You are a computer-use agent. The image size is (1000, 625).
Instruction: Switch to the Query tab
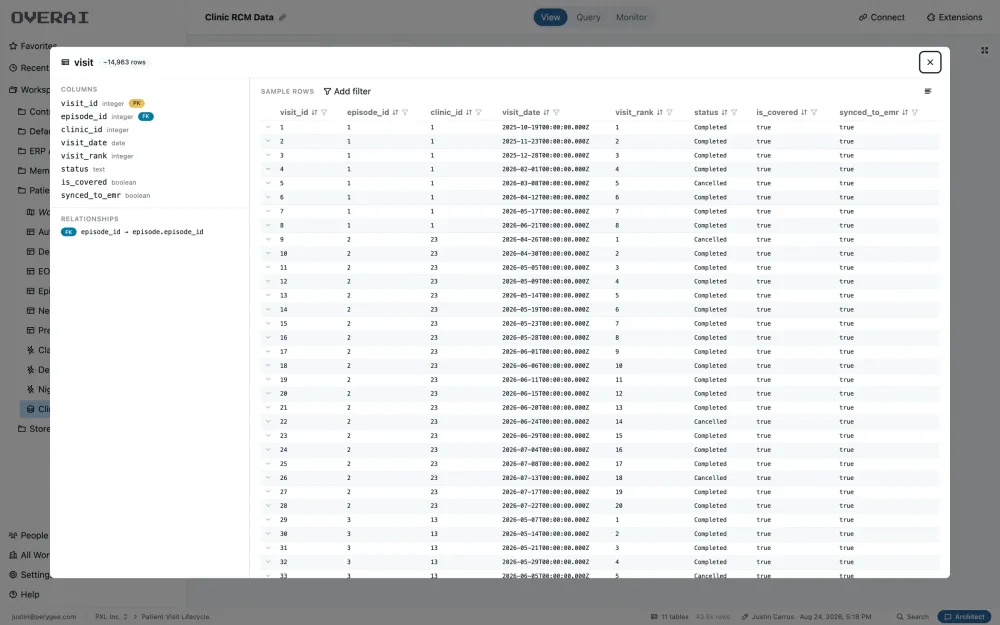[x=588, y=17]
